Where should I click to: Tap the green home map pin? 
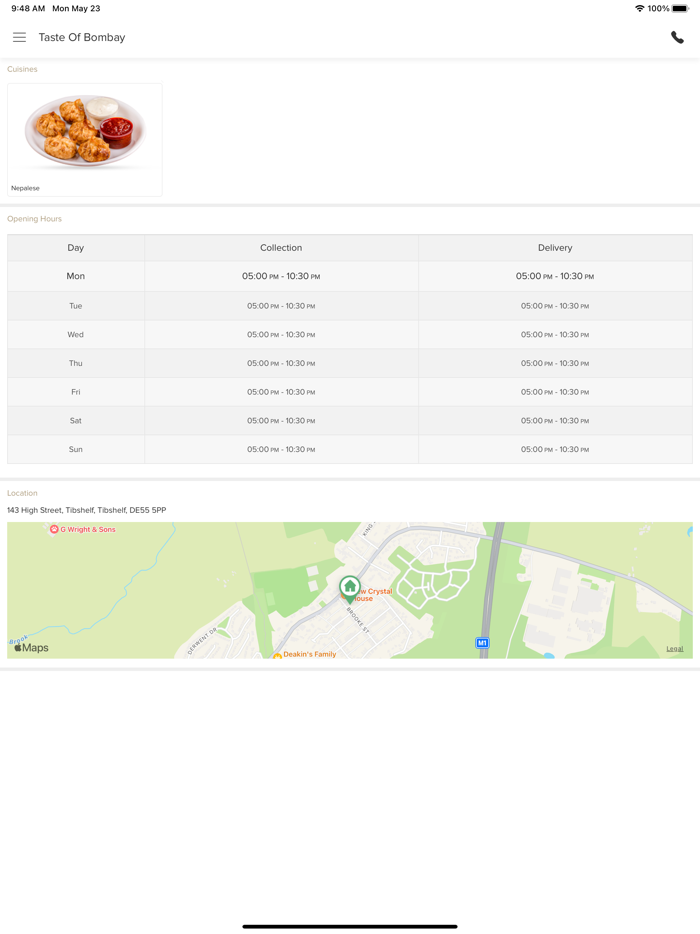click(x=349, y=587)
